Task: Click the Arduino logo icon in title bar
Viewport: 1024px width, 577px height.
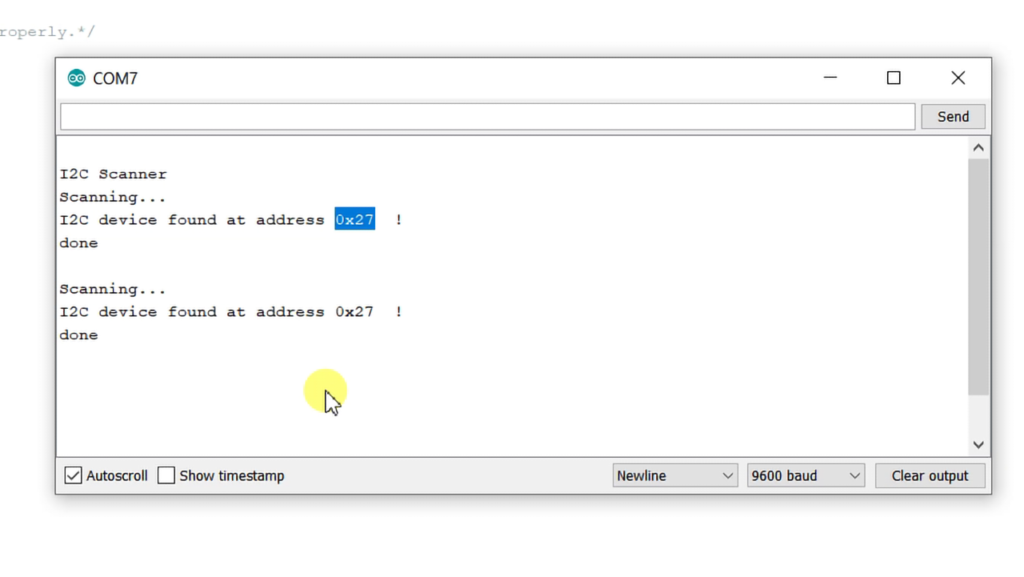Action: [76, 78]
